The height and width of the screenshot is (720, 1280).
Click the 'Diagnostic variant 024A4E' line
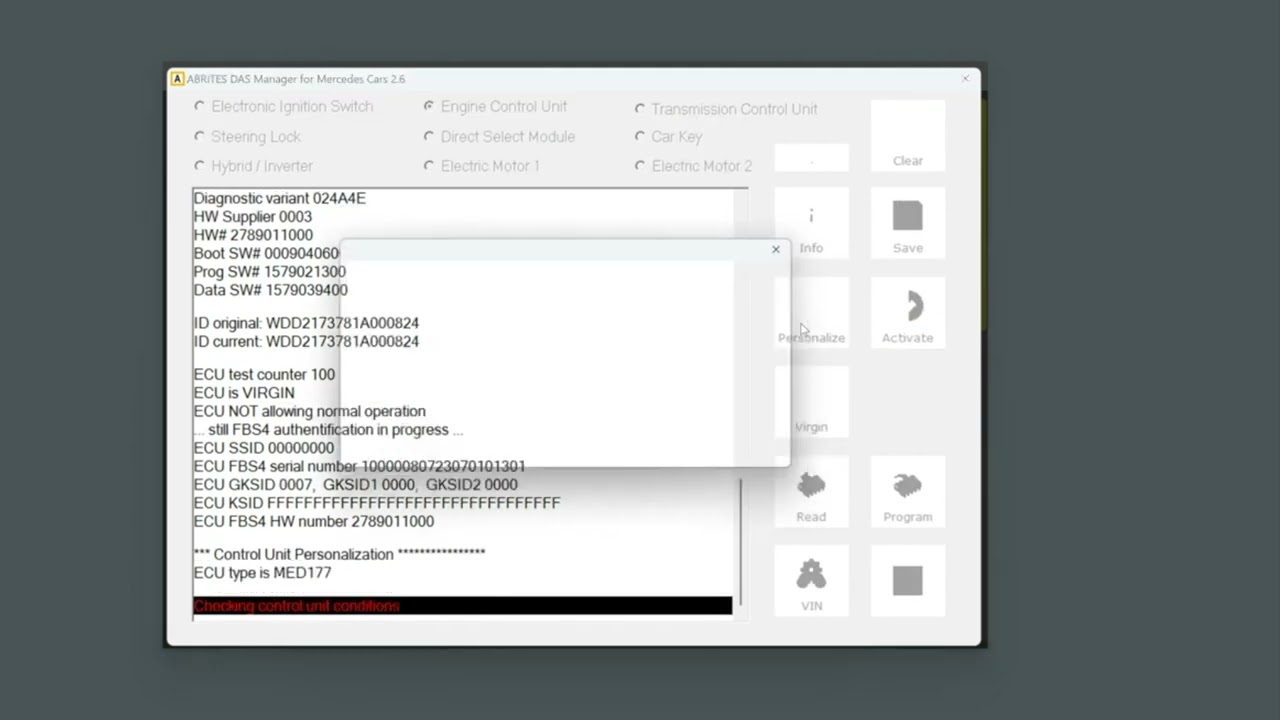[279, 198]
